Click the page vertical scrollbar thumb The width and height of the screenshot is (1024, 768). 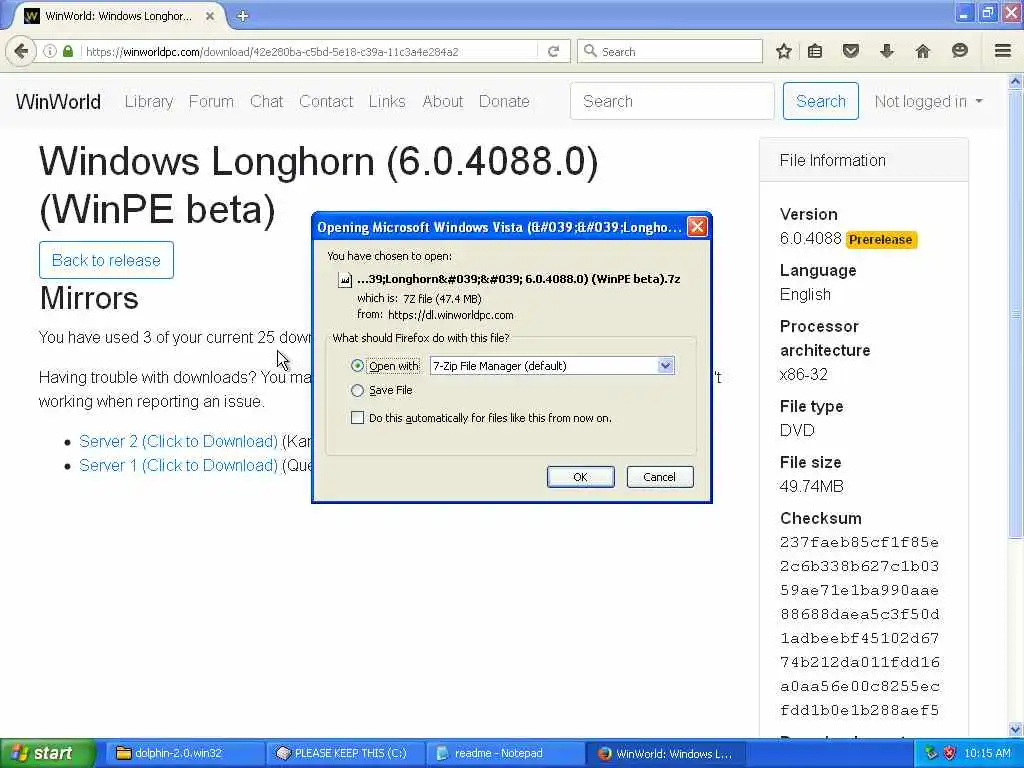1015,313
